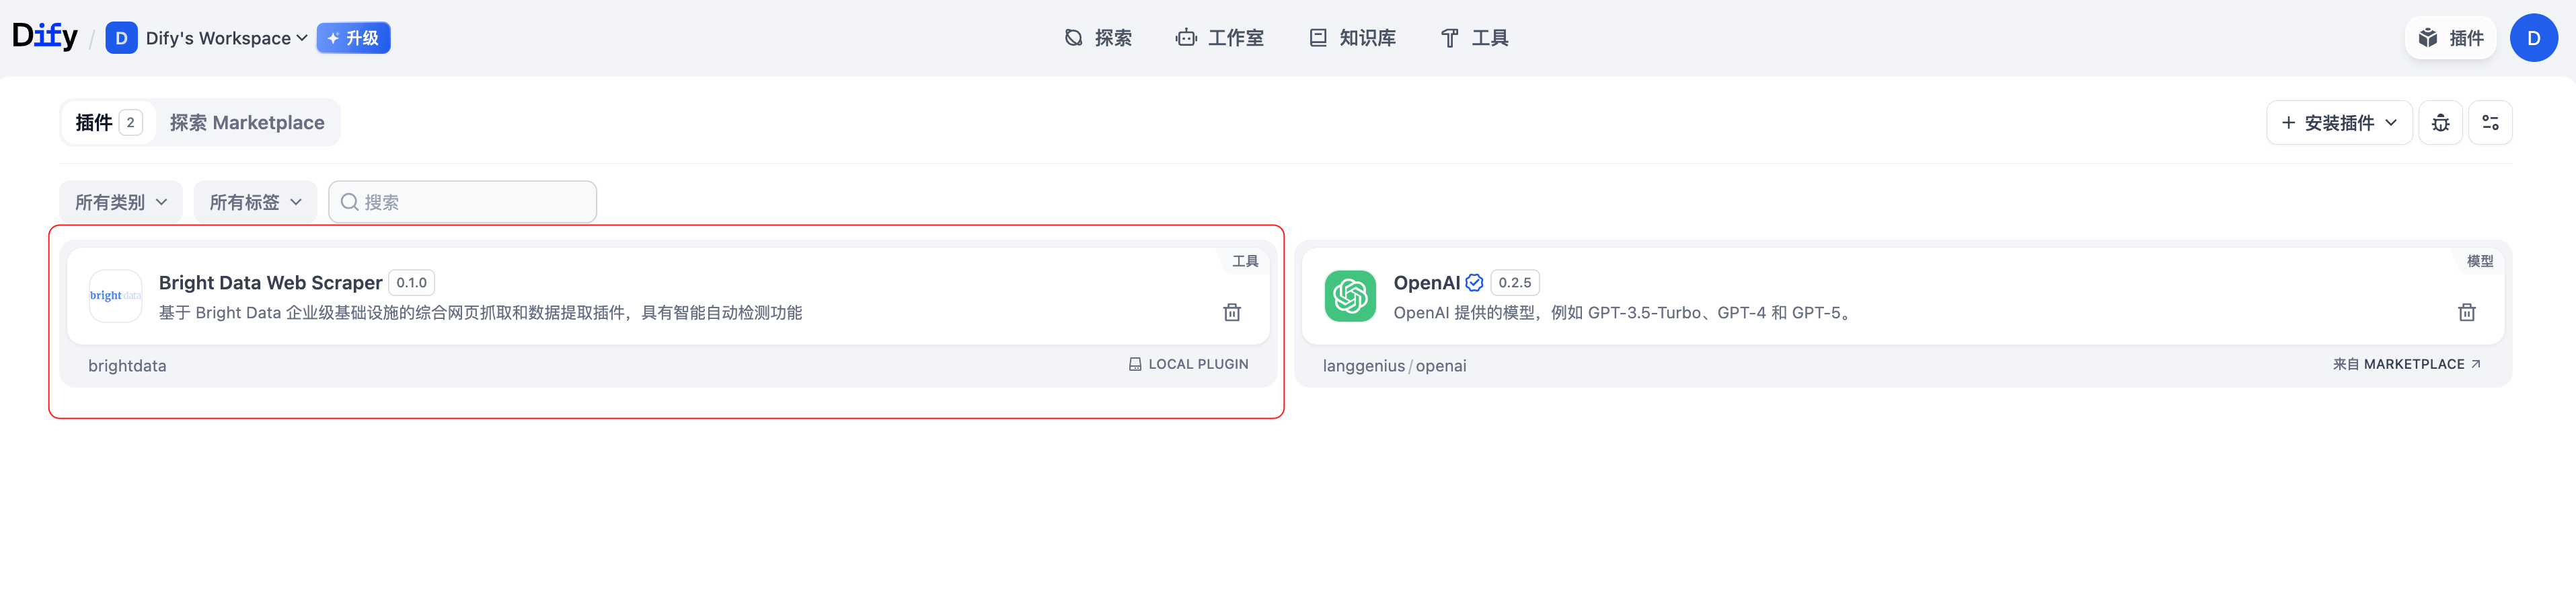2576x607 pixels.
Task: Click the OpenAI green logo
Action: pos(1350,296)
